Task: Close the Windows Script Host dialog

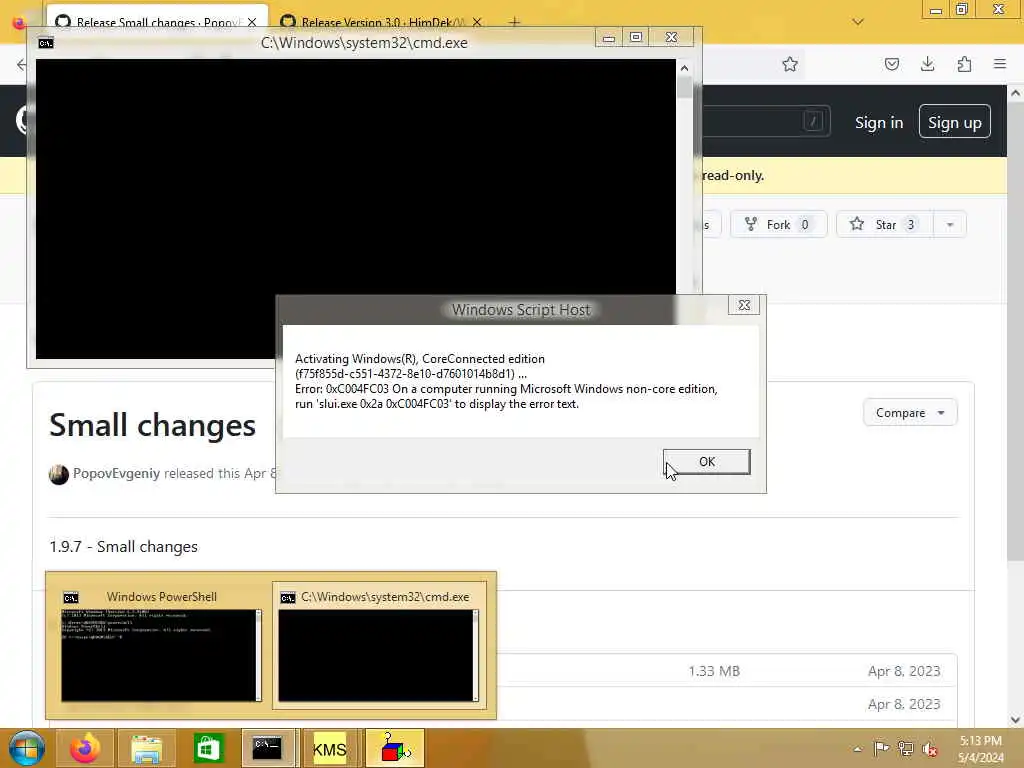Action: pyautogui.click(x=744, y=305)
